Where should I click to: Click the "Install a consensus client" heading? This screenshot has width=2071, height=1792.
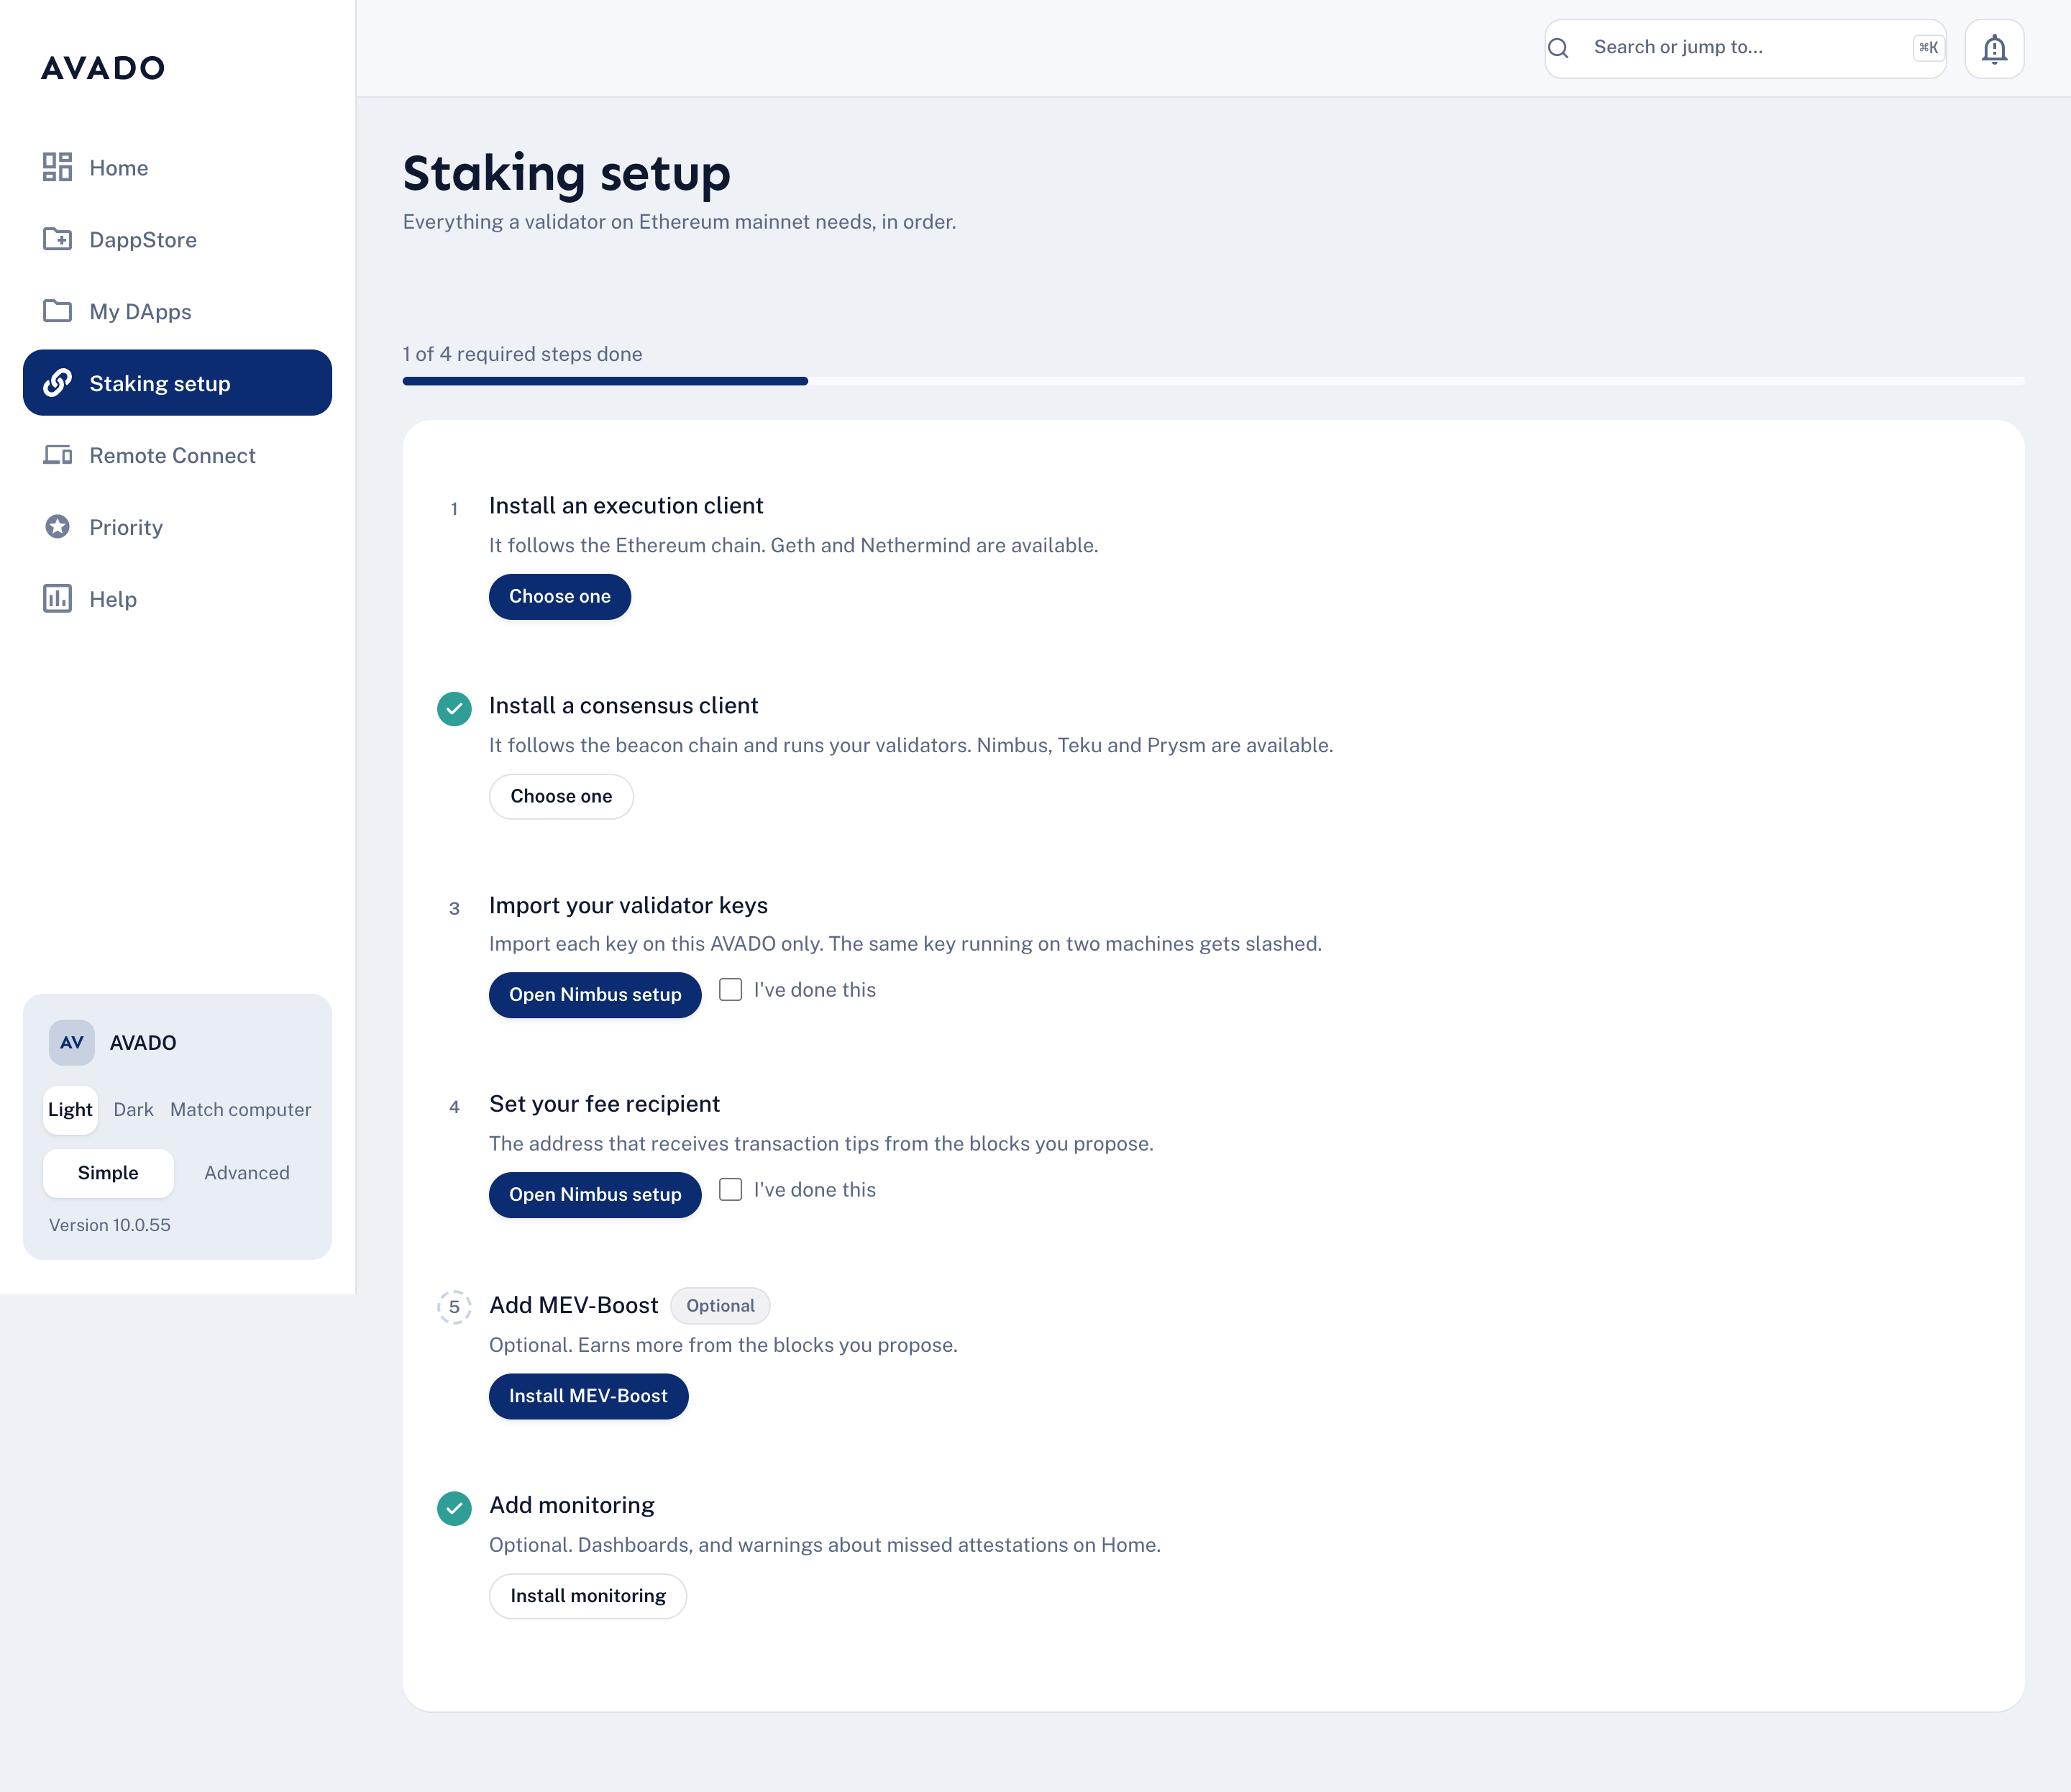[624, 706]
